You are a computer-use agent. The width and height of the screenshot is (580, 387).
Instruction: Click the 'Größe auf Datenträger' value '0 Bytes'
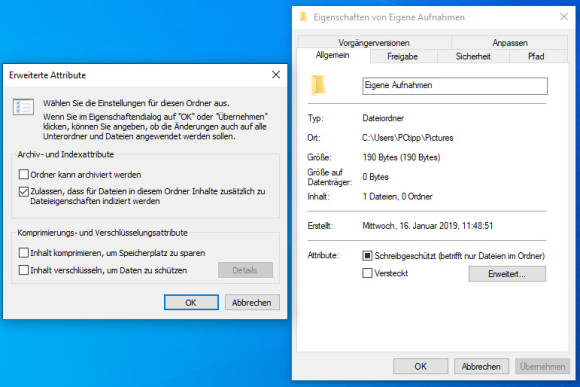tap(375, 177)
